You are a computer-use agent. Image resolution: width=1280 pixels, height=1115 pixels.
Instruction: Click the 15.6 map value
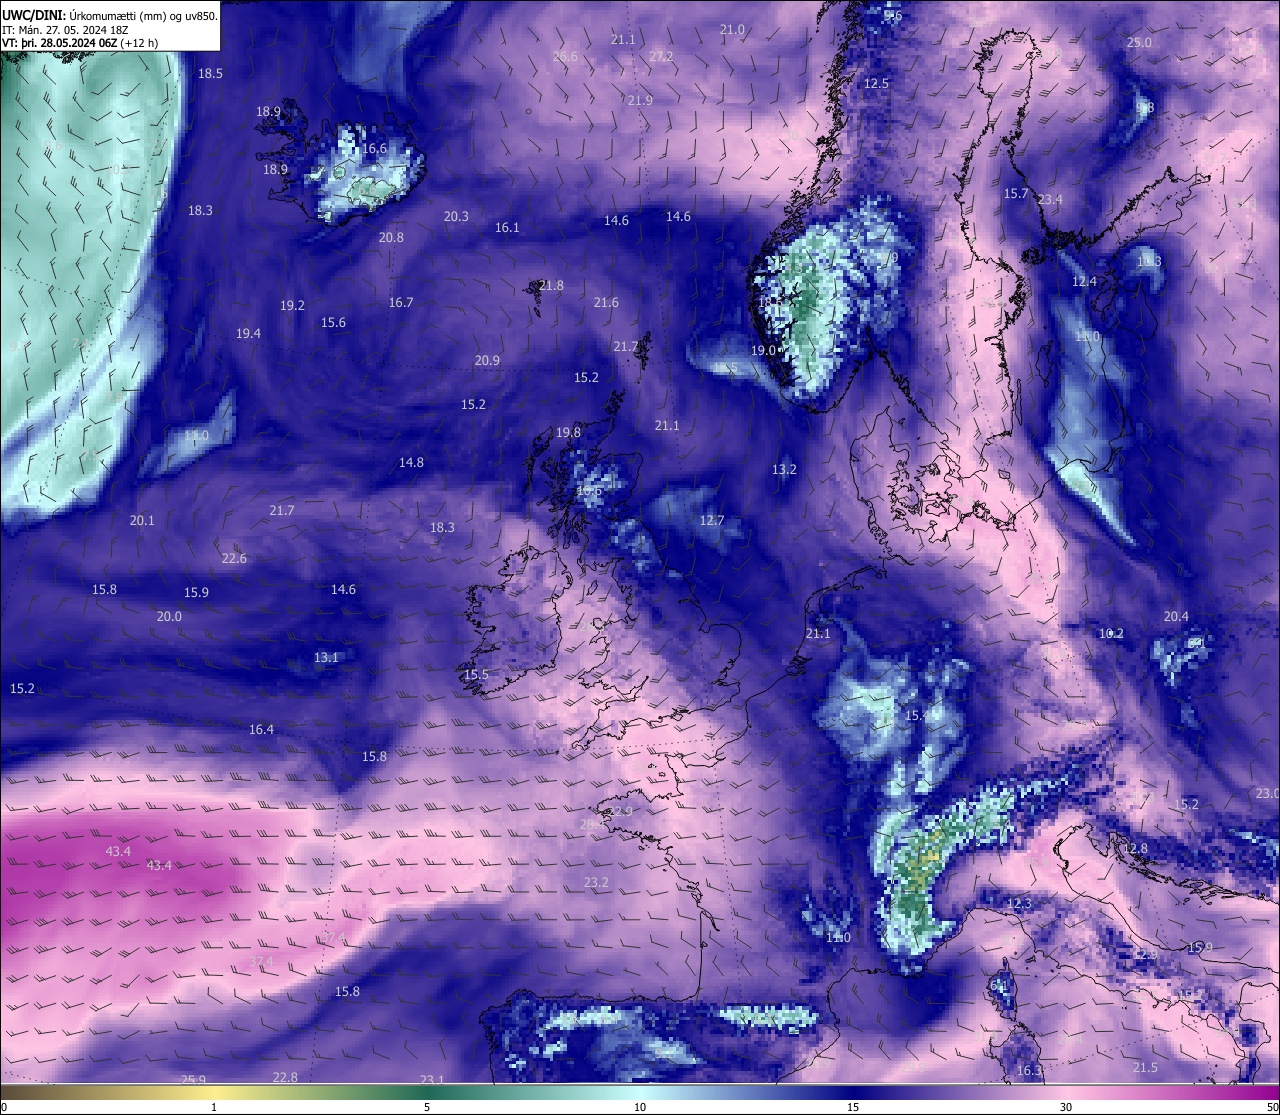coord(333,322)
